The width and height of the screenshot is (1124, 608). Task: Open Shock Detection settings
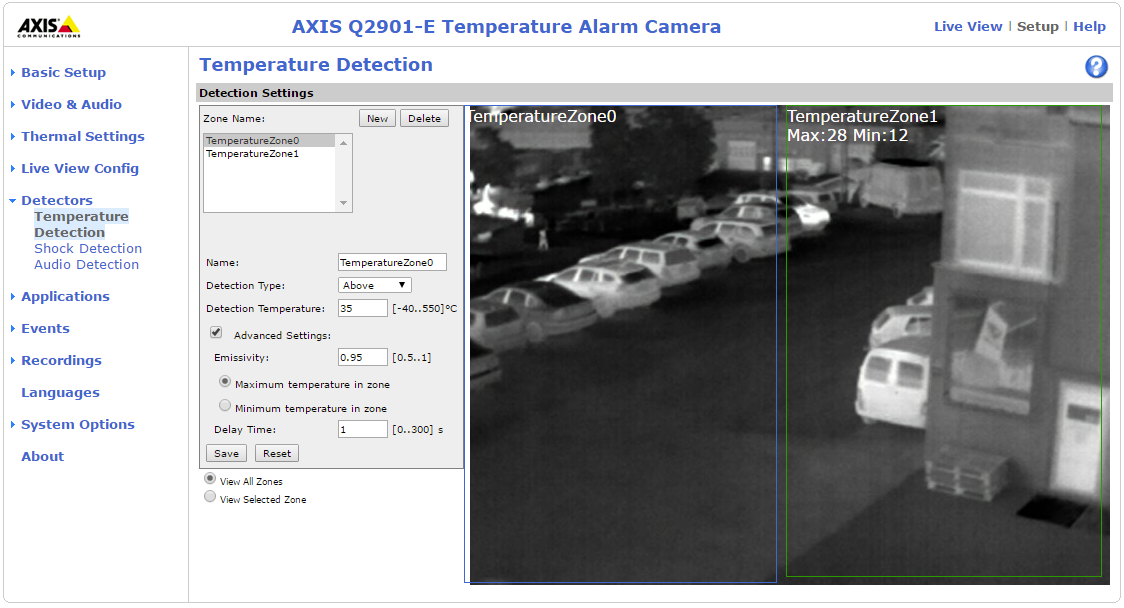click(x=87, y=248)
